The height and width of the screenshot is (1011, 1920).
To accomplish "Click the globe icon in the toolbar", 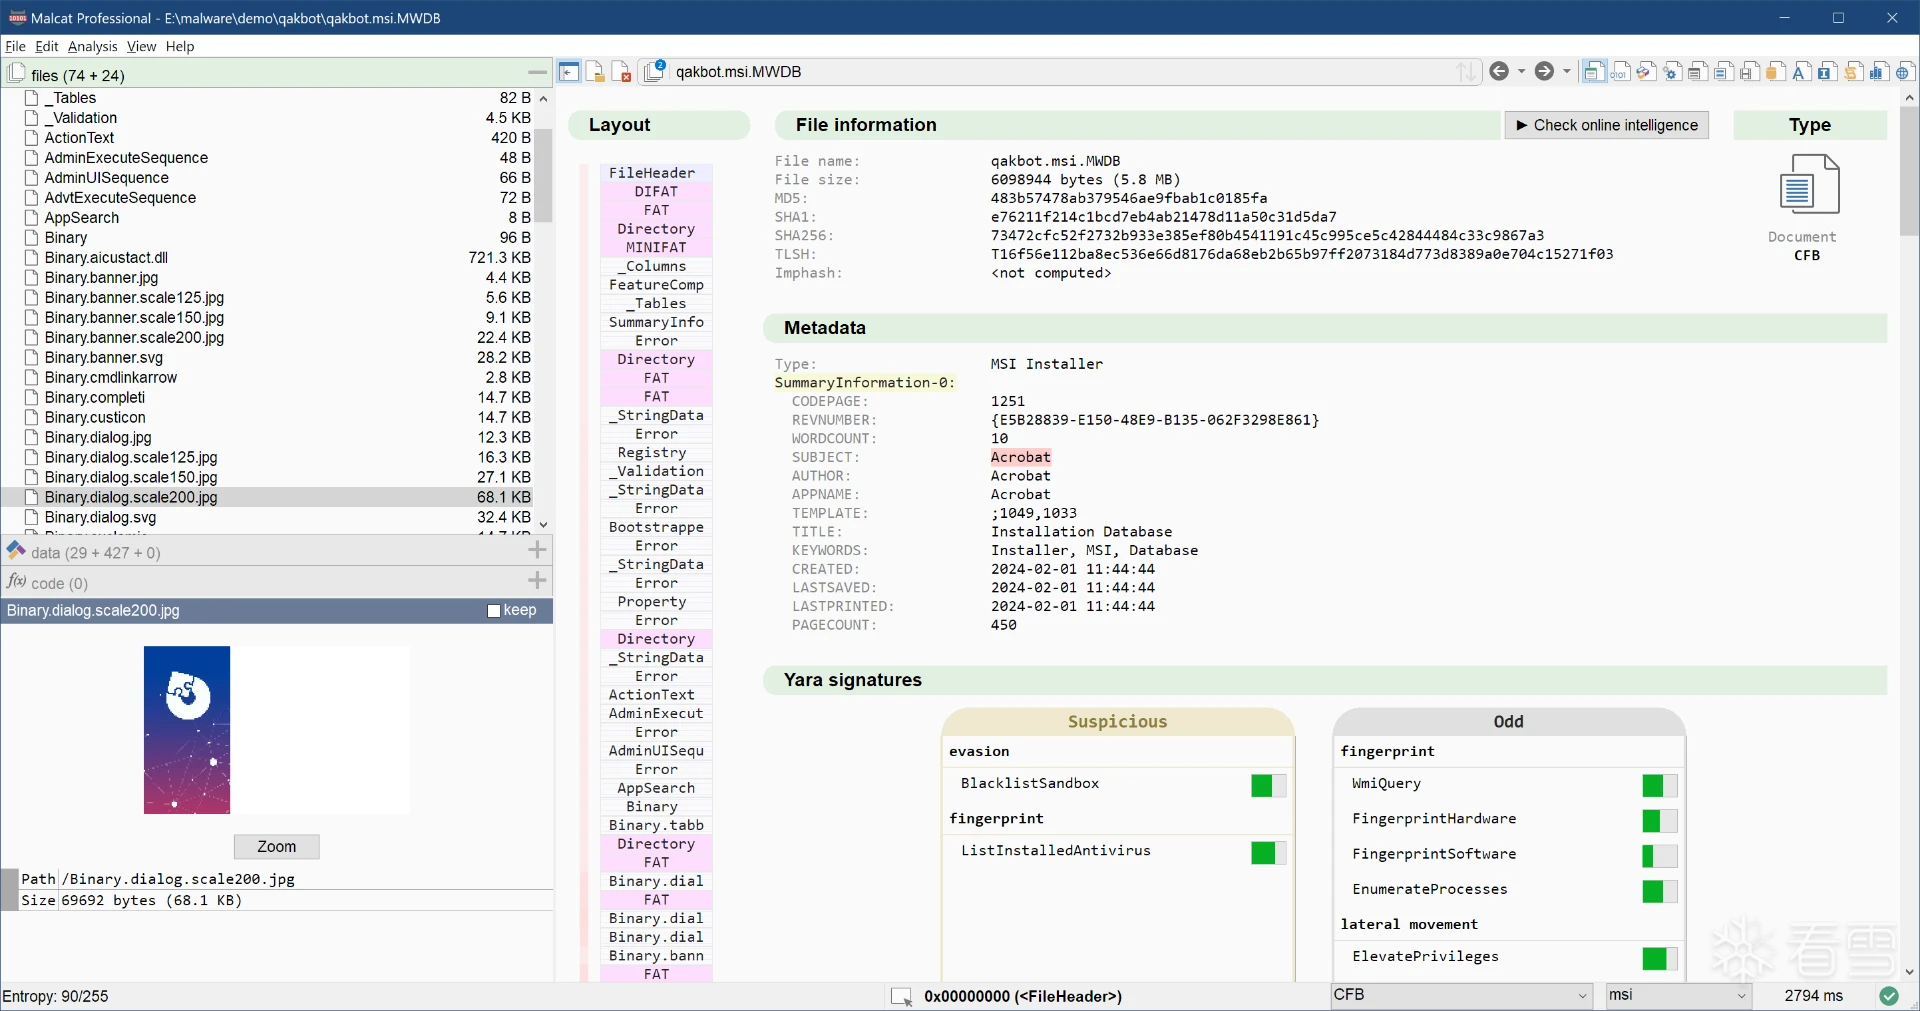I will coord(1904,72).
